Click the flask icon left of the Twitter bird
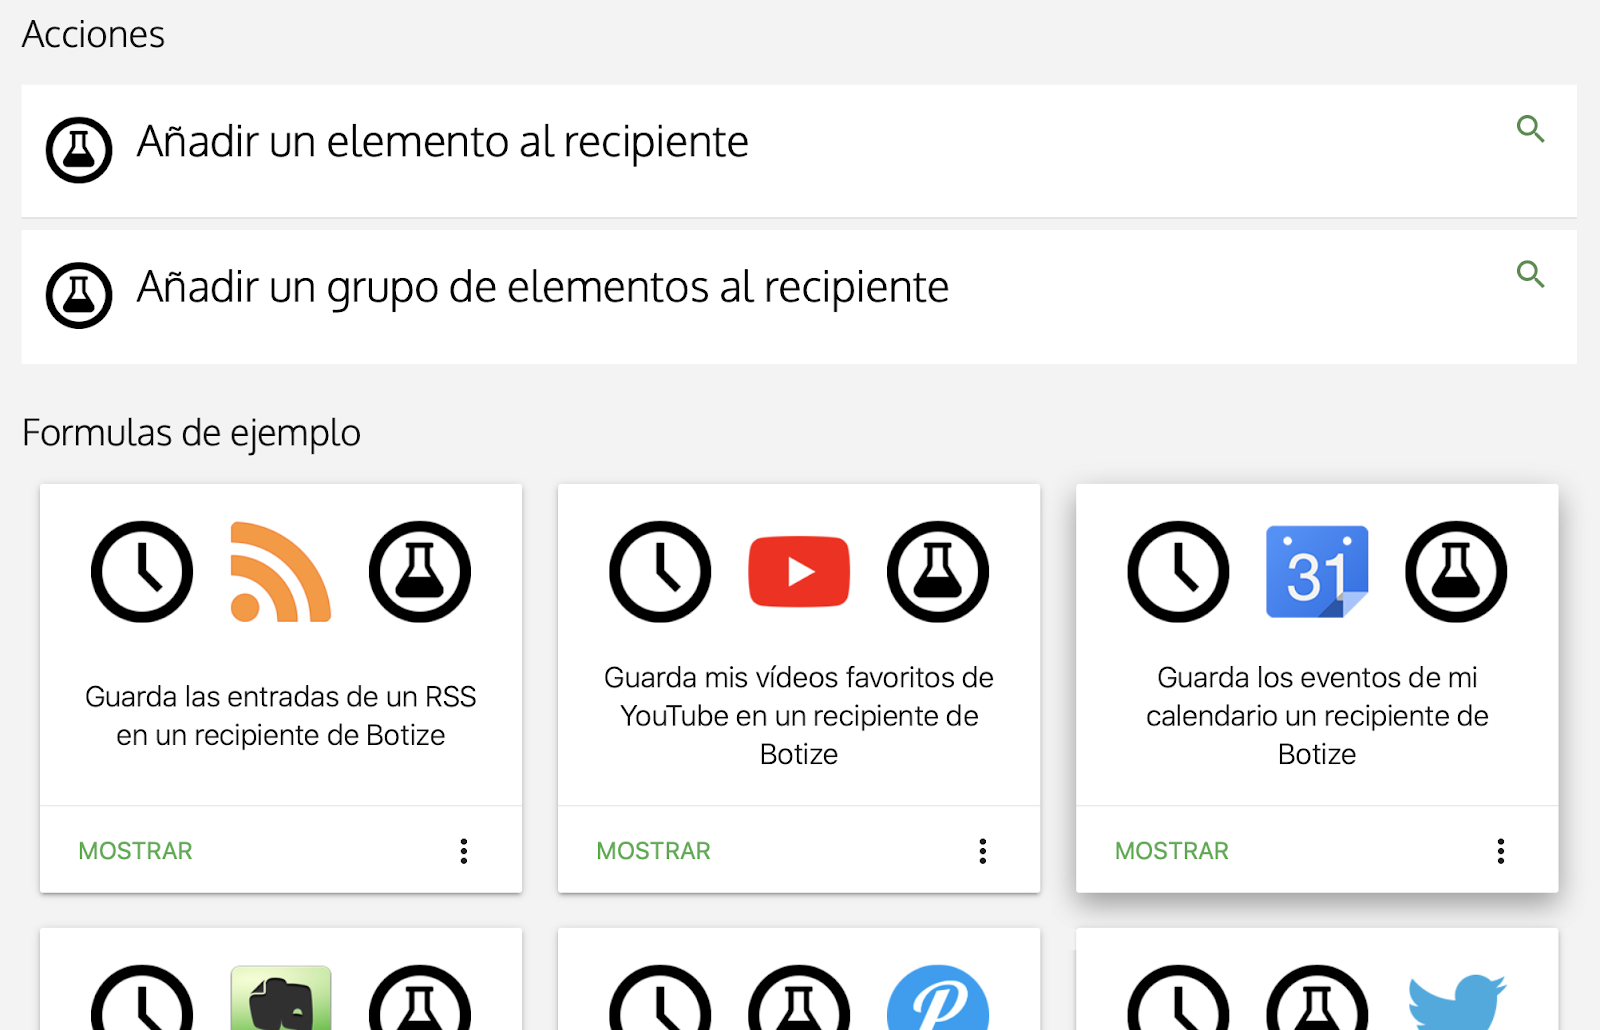 (1317, 998)
